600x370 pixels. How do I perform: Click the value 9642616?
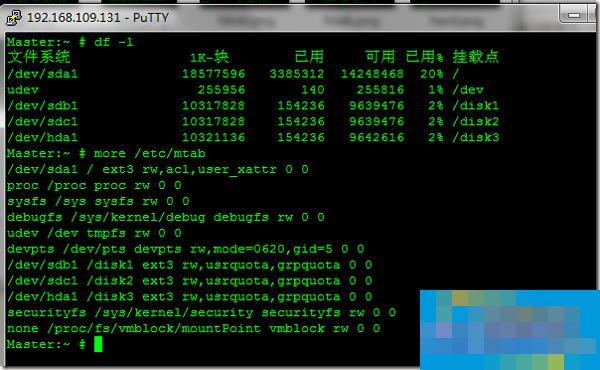tap(376, 137)
